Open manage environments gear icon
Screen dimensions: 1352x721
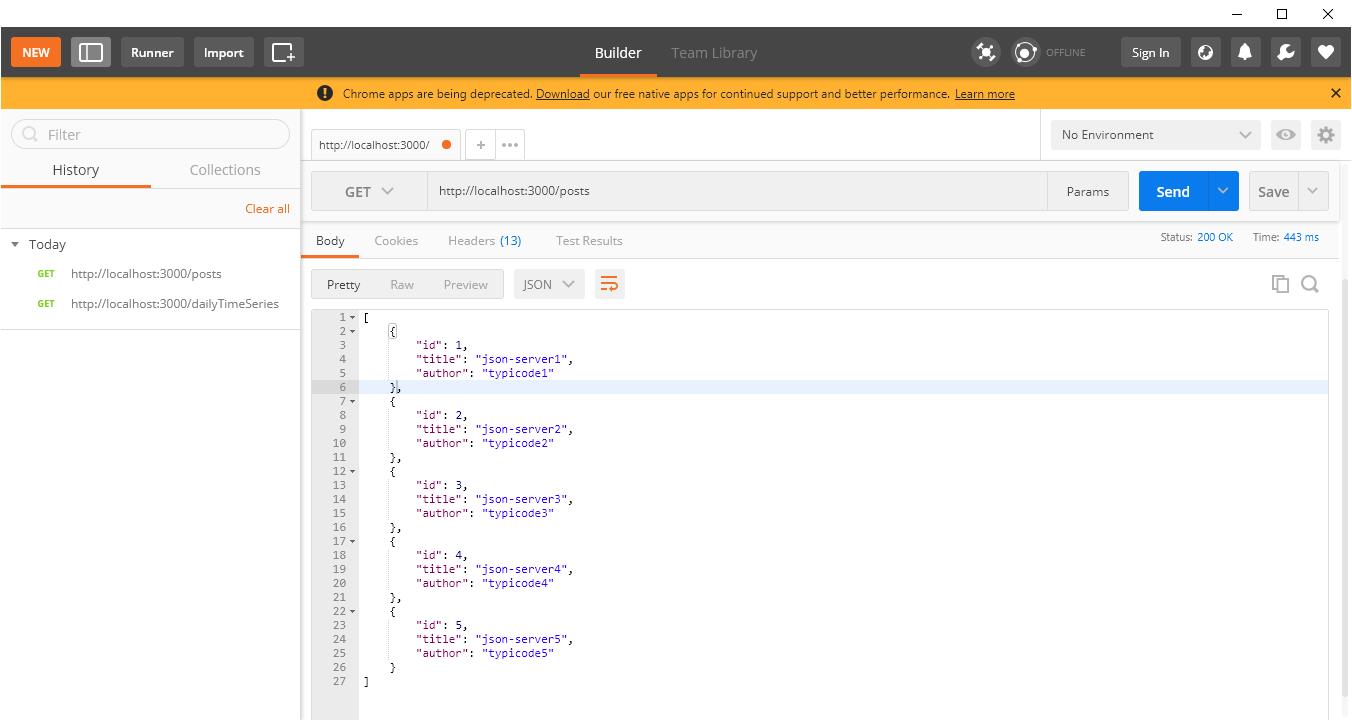[x=1326, y=135]
